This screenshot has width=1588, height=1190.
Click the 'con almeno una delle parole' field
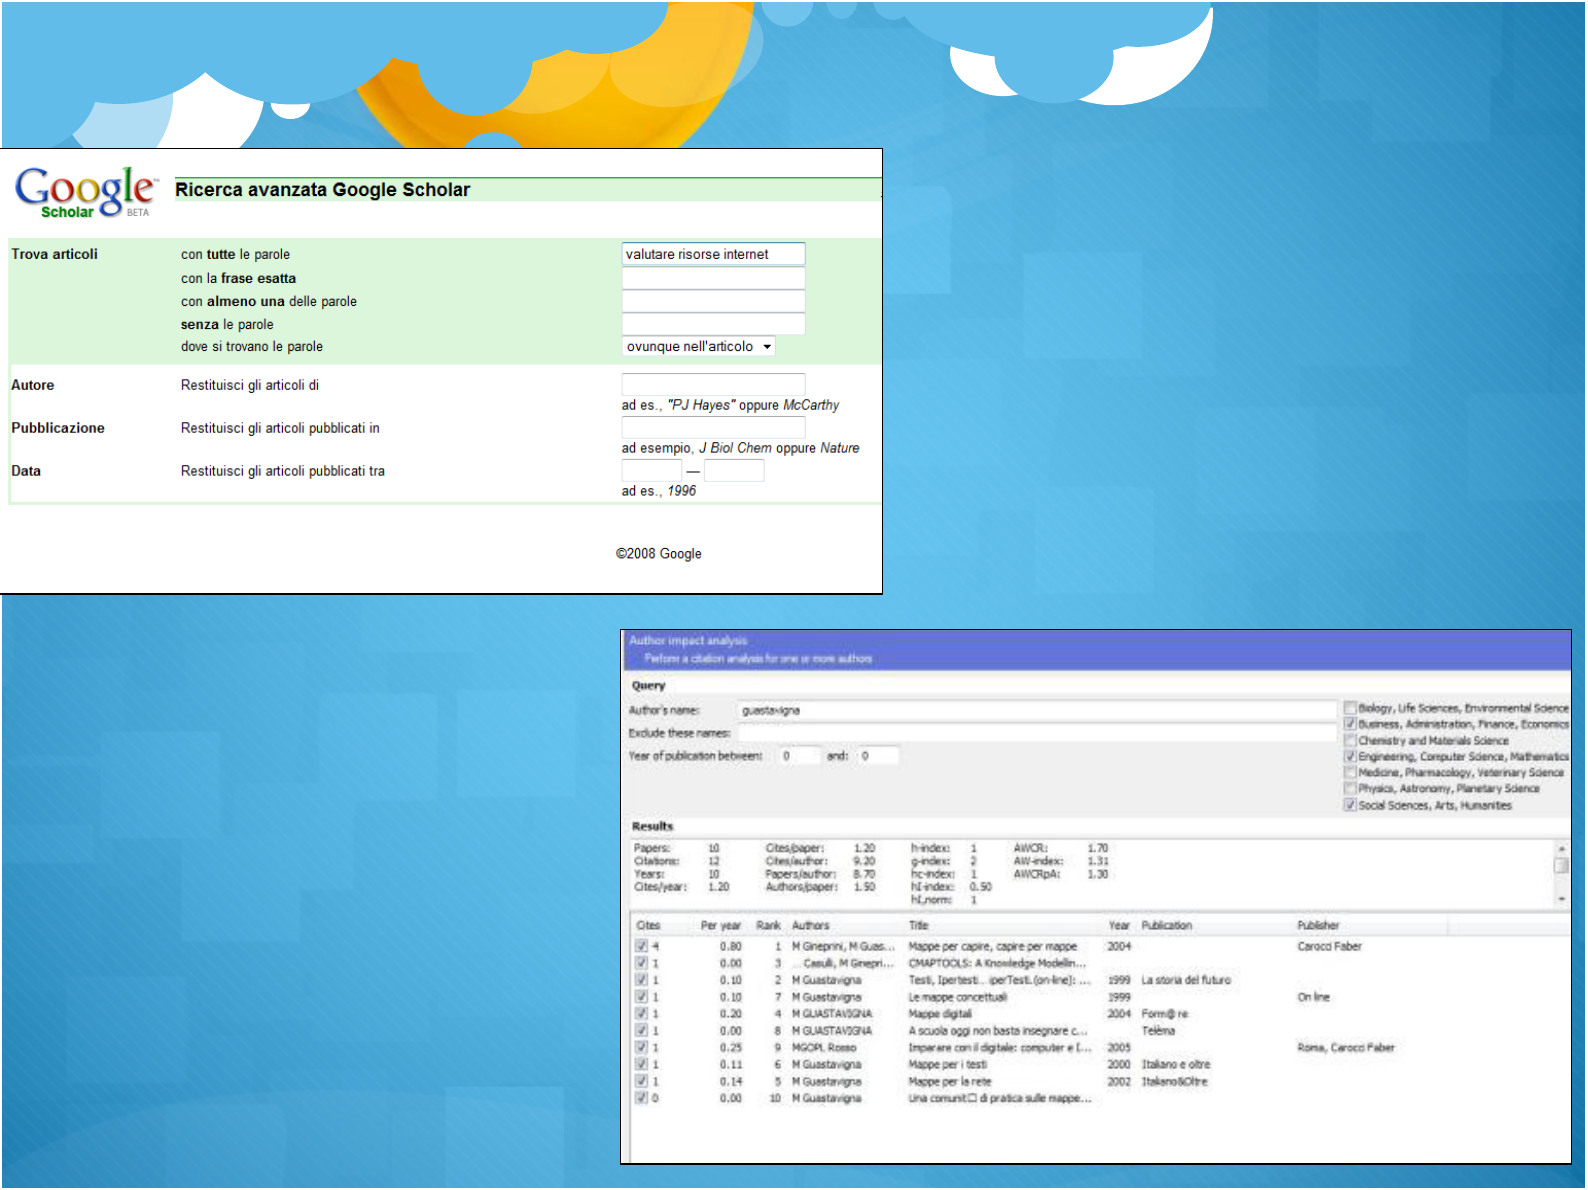713,301
